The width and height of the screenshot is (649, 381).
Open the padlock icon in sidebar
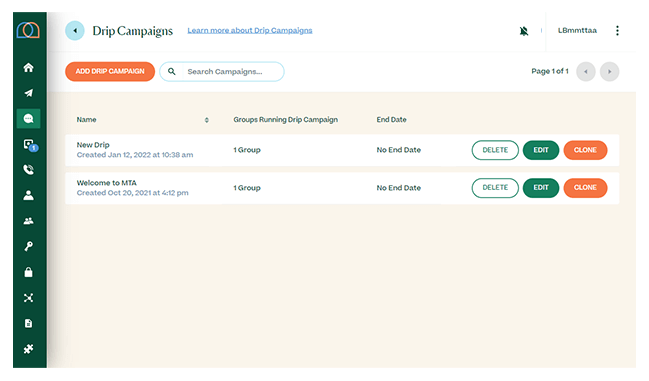point(28,272)
